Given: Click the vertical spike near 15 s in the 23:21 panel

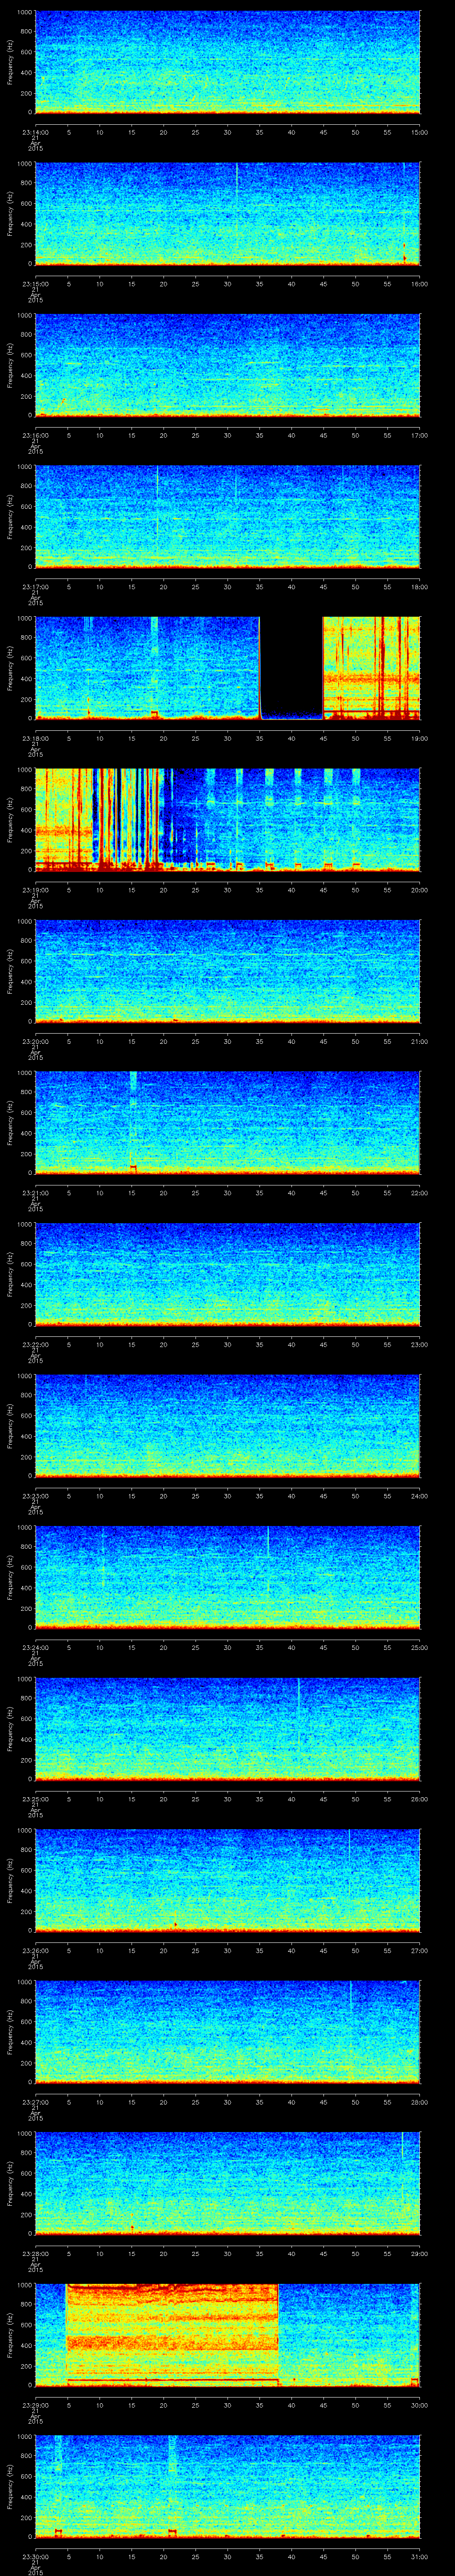Looking at the screenshot, I should coord(133,1122).
